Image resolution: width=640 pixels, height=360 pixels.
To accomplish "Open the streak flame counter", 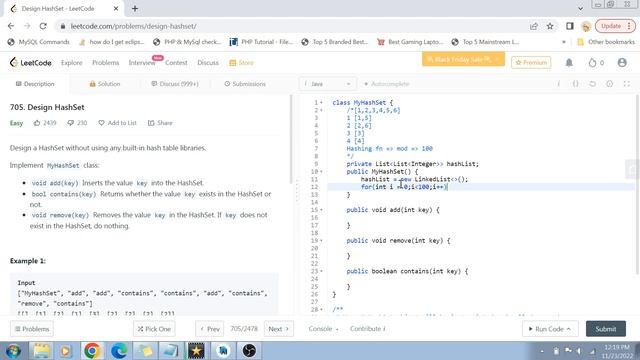I will 596,62.
